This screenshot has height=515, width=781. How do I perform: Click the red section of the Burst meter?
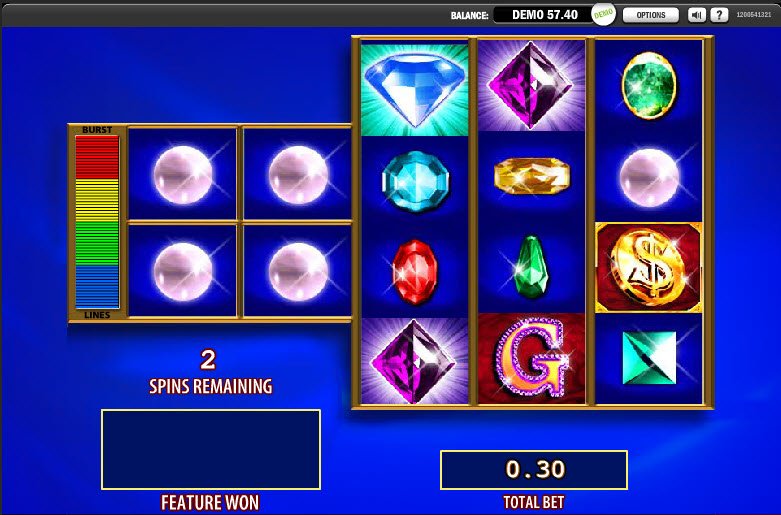tap(97, 158)
